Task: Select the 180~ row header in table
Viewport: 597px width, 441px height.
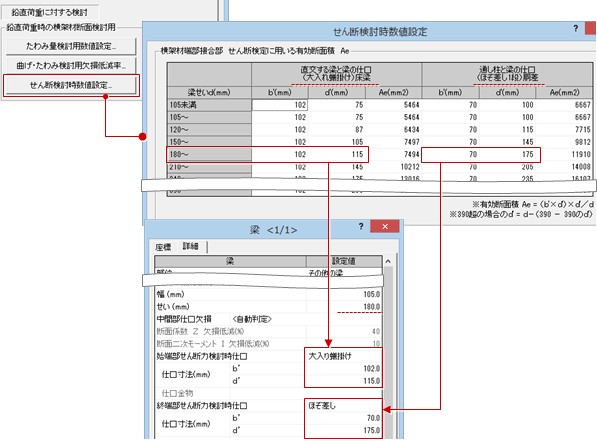Action: 209,155
